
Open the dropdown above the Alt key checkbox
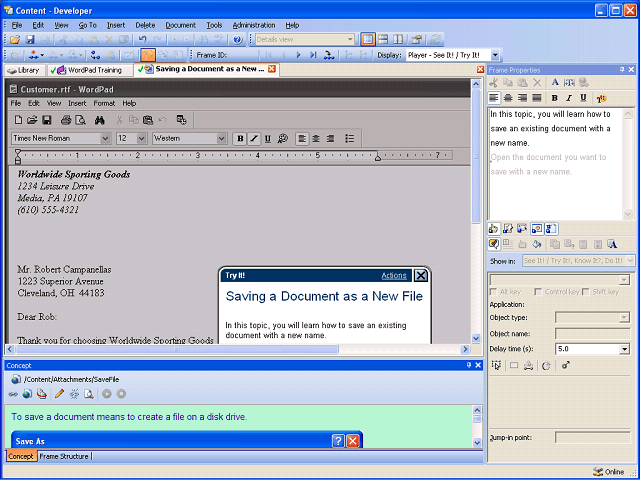(x=624, y=280)
